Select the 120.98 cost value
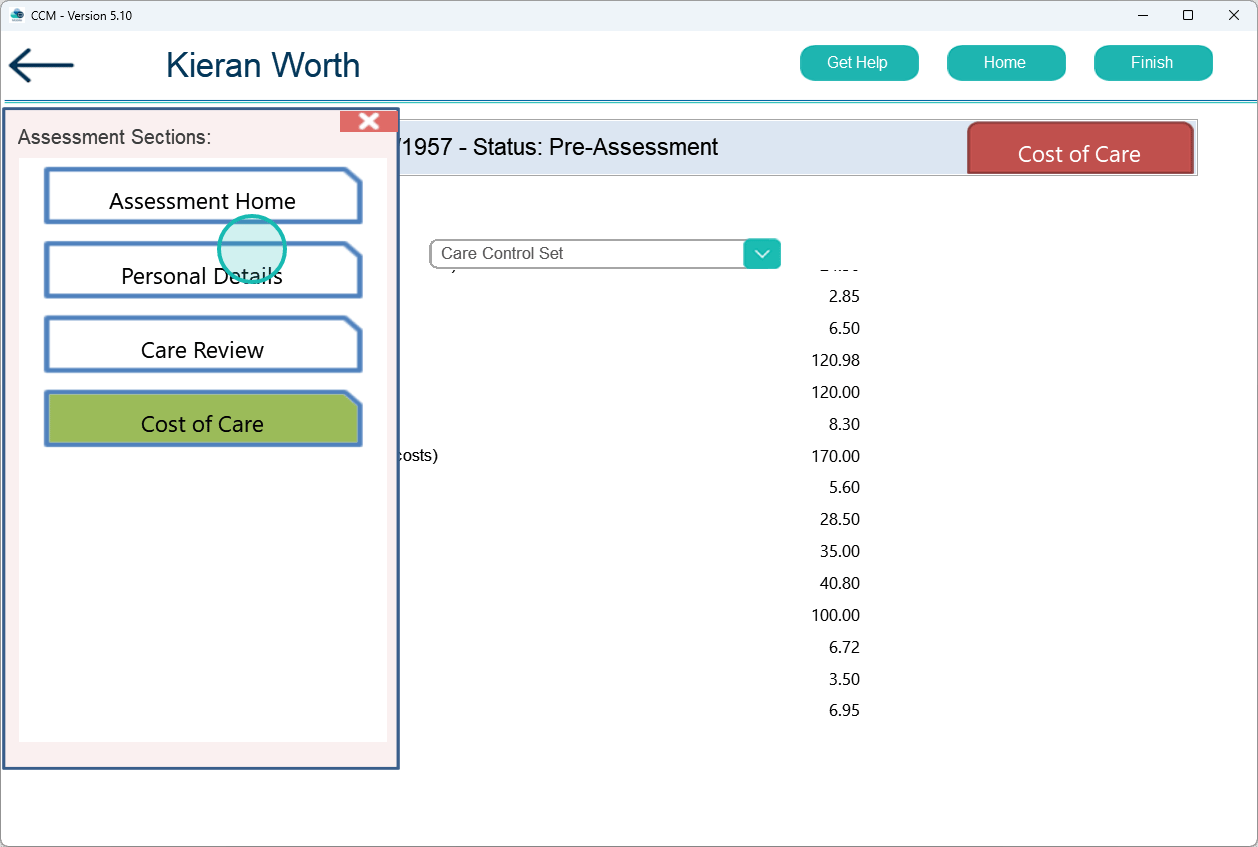This screenshot has width=1258, height=847. coord(835,360)
